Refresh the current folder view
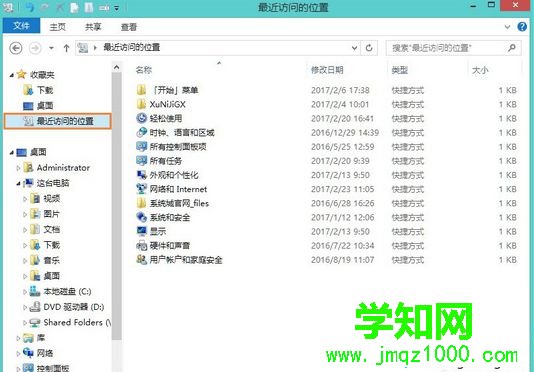 [369, 48]
